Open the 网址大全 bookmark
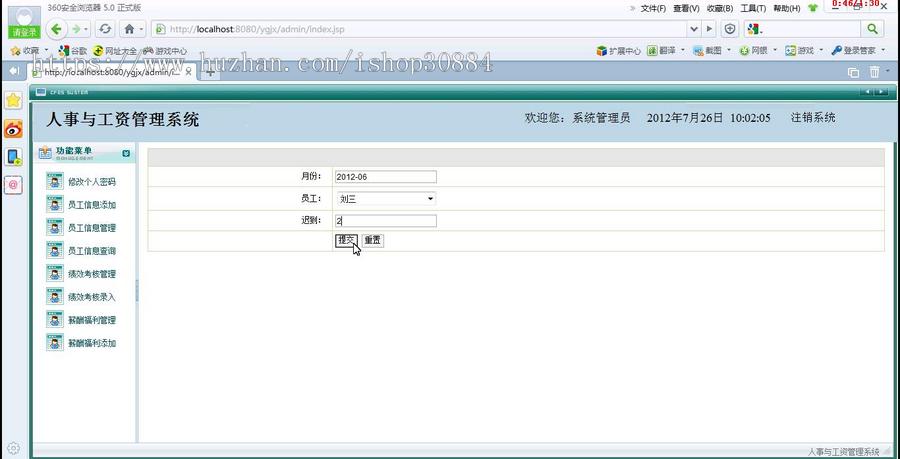 click(115, 51)
